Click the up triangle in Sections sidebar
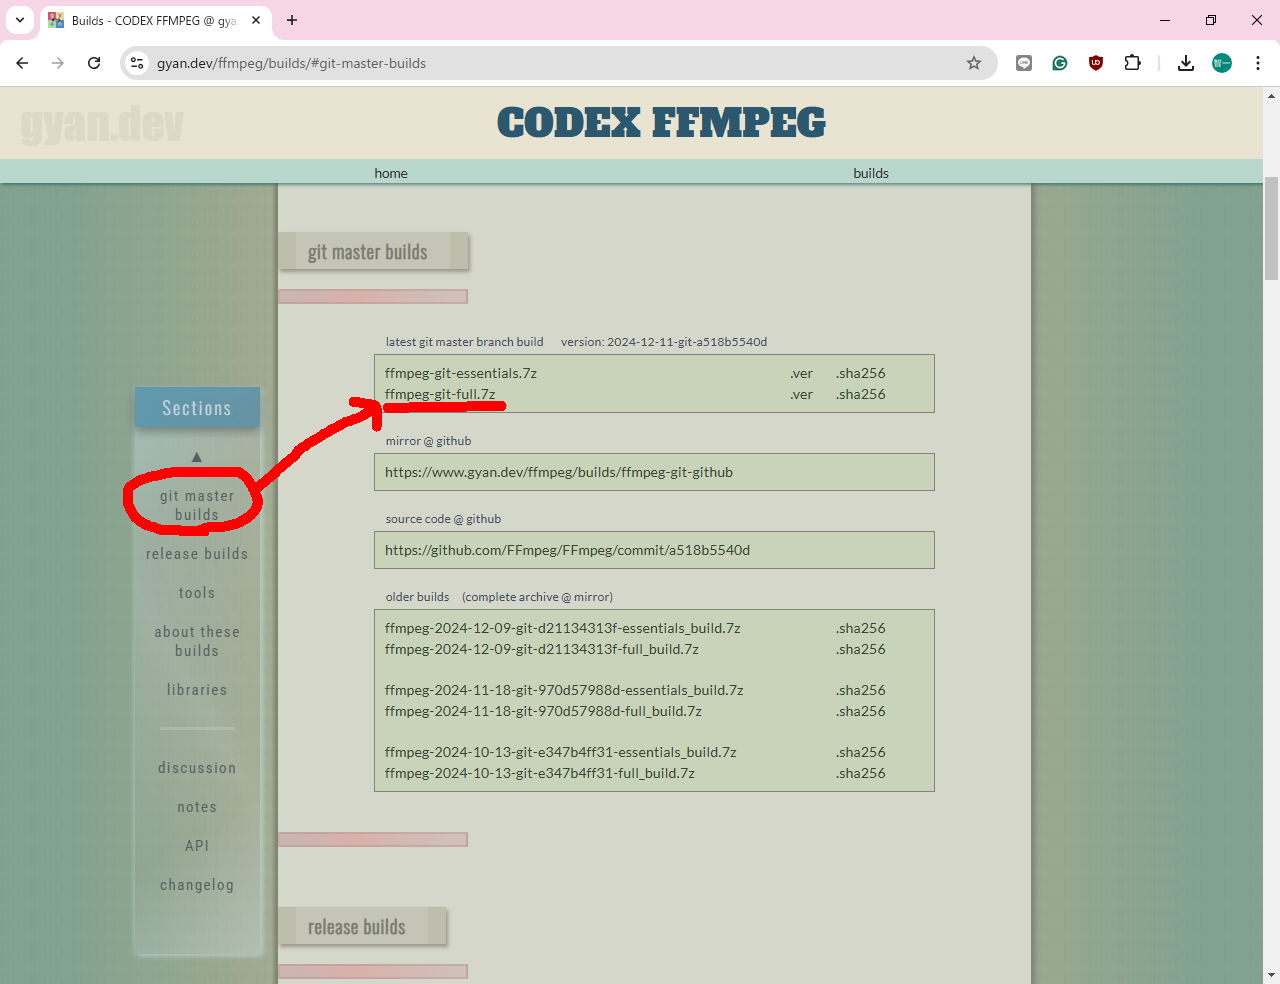Viewport: 1280px width, 984px height. click(x=197, y=457)
